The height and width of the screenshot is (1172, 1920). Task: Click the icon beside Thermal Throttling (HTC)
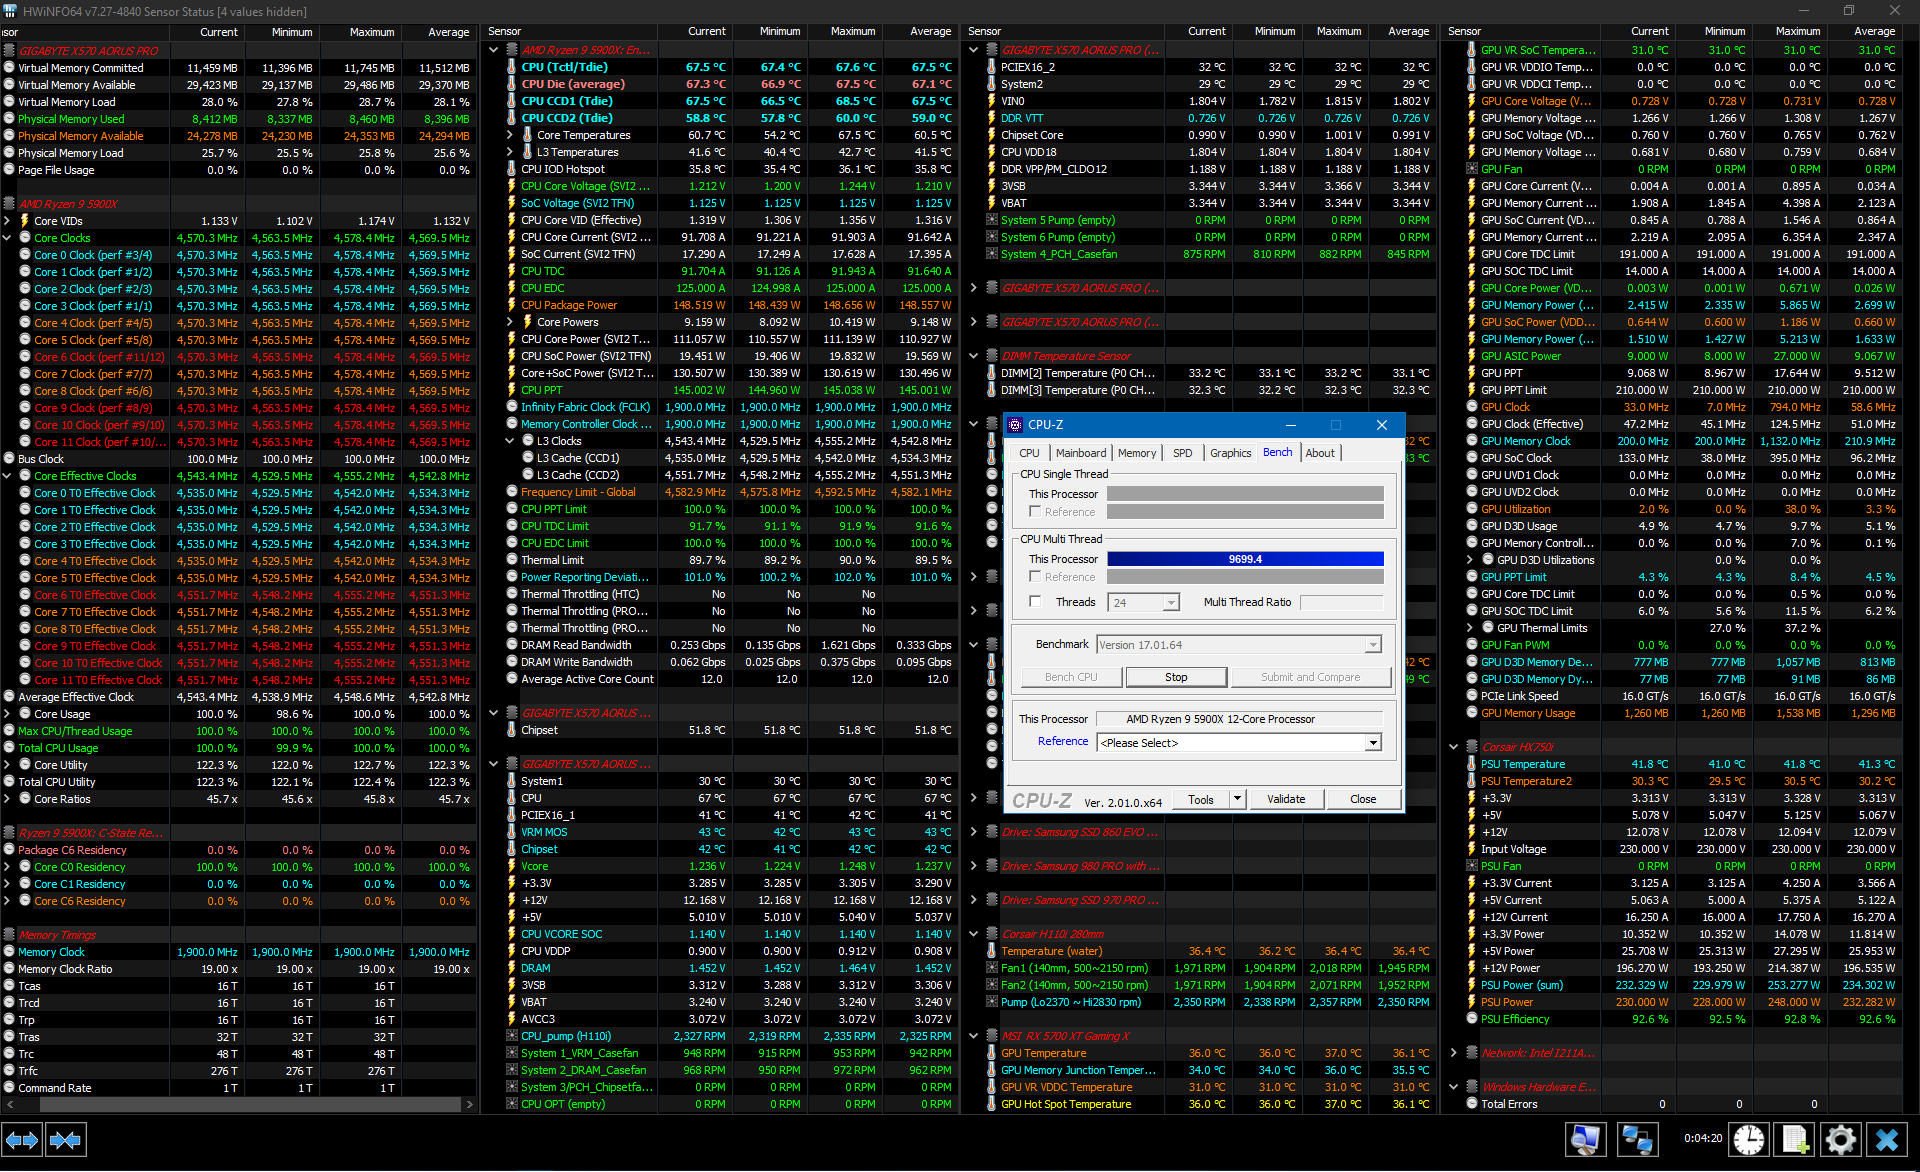512,594
